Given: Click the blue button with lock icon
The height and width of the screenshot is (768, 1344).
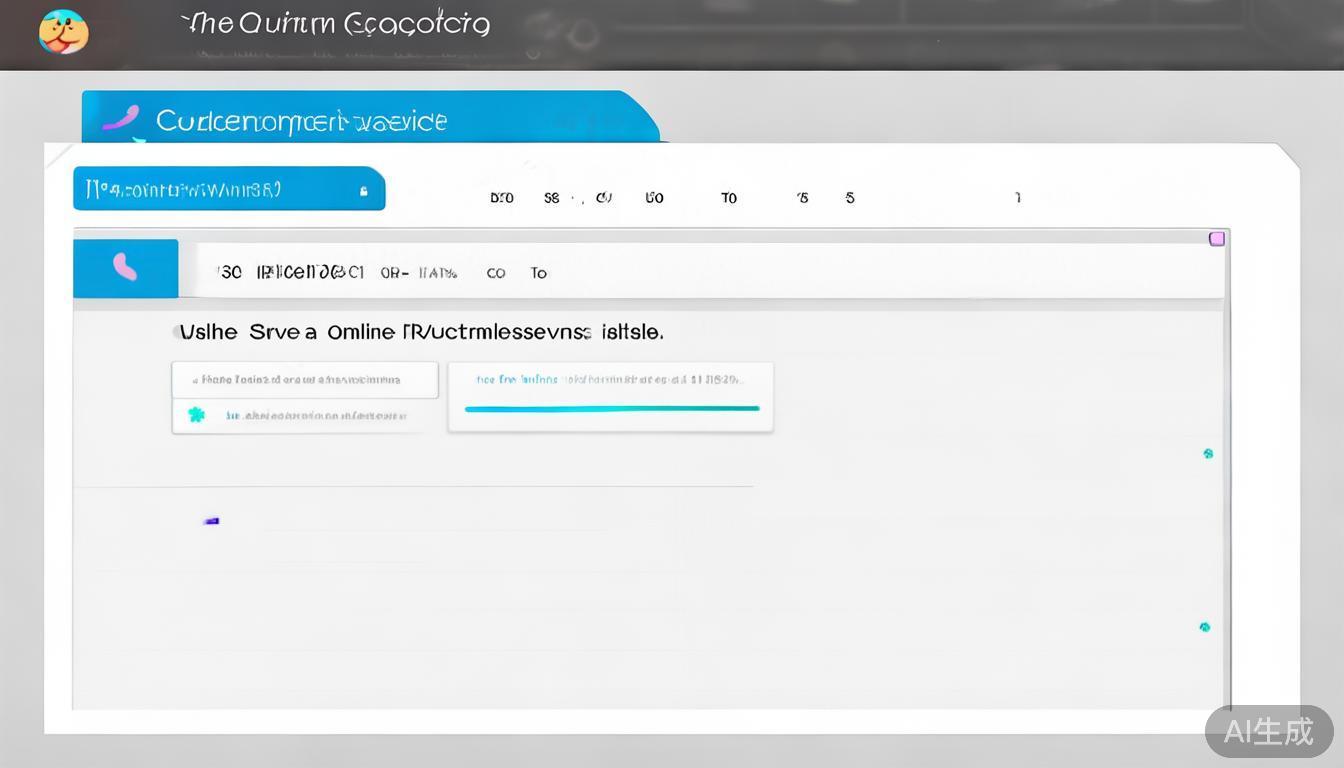Looking at the screenshot, I should (229, 189).
